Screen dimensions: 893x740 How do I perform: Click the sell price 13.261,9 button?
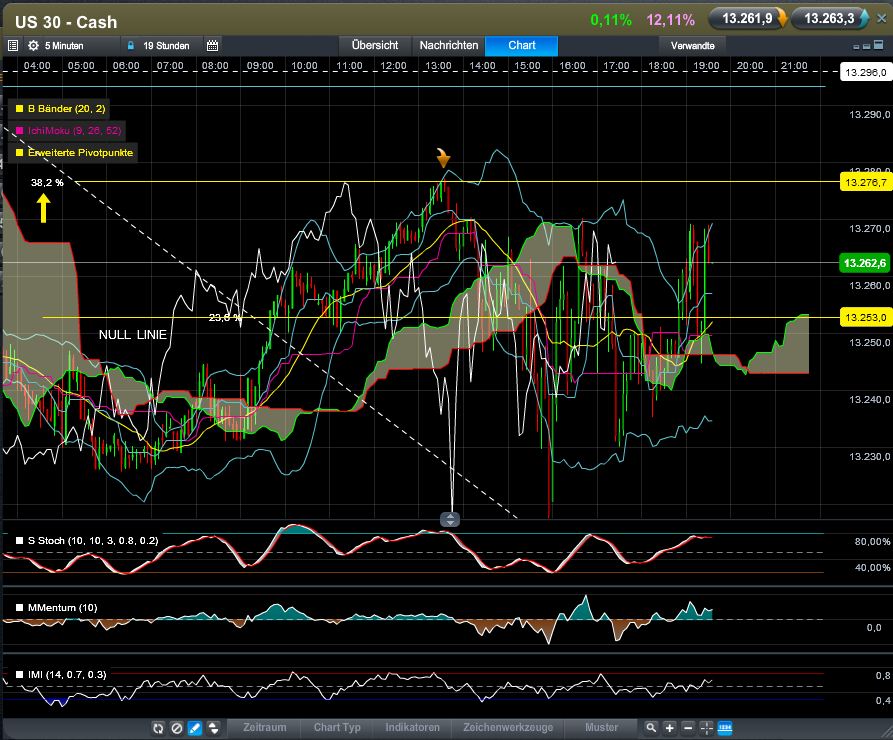[747, 19]
